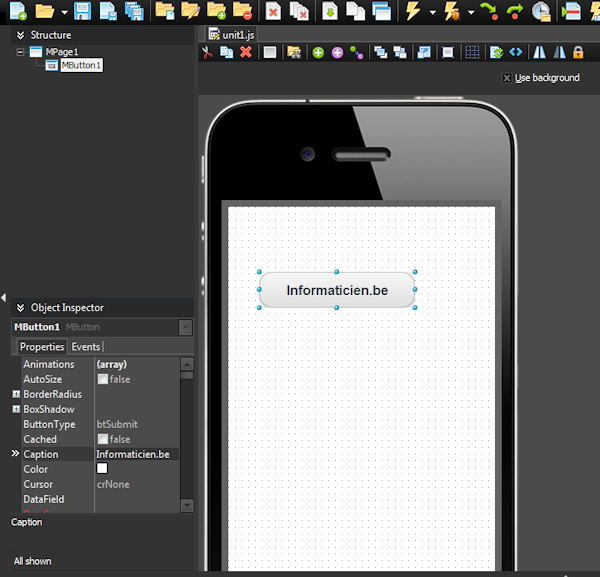The height and width of the screenshot is (577, 600).
Task: Click the green redo arrow icon
Action: tap(515, 12)
